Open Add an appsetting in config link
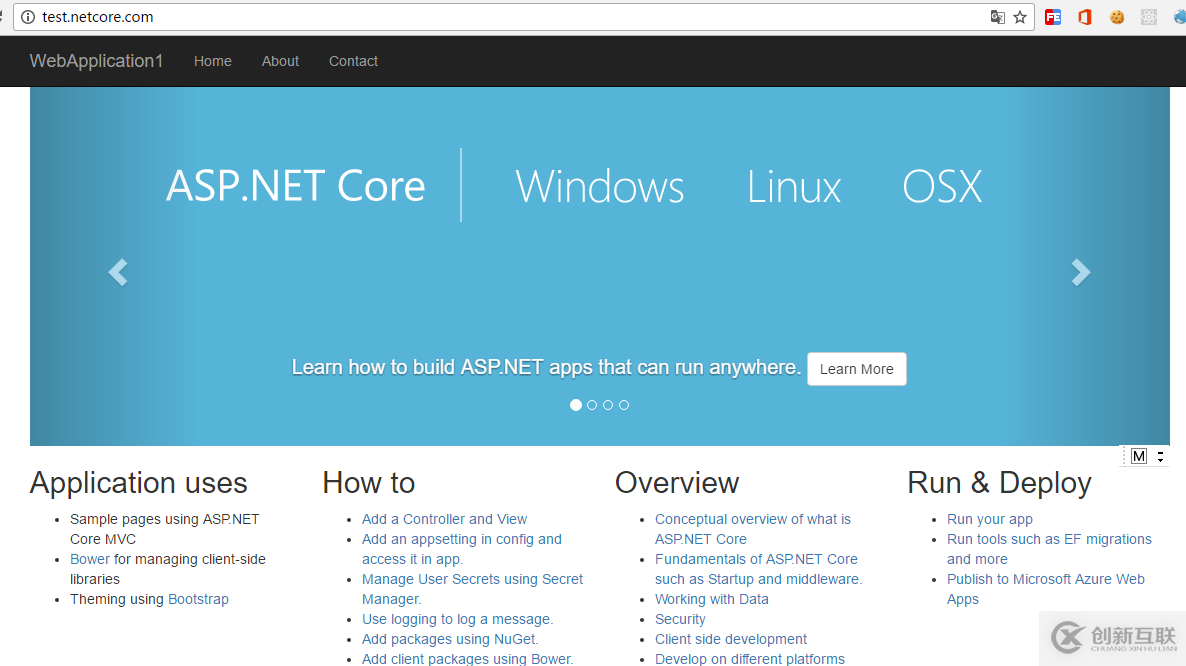 461,549
